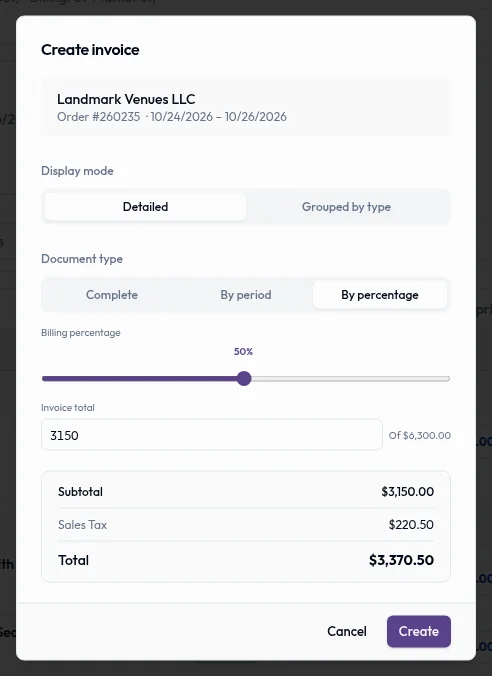The image size is (492, 676).
Task: Select the By percentage option
Action: tap(380, 294)
